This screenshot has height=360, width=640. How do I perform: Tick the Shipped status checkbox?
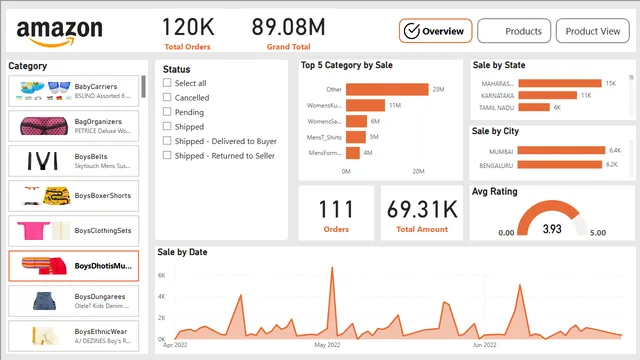pos(167,126)
